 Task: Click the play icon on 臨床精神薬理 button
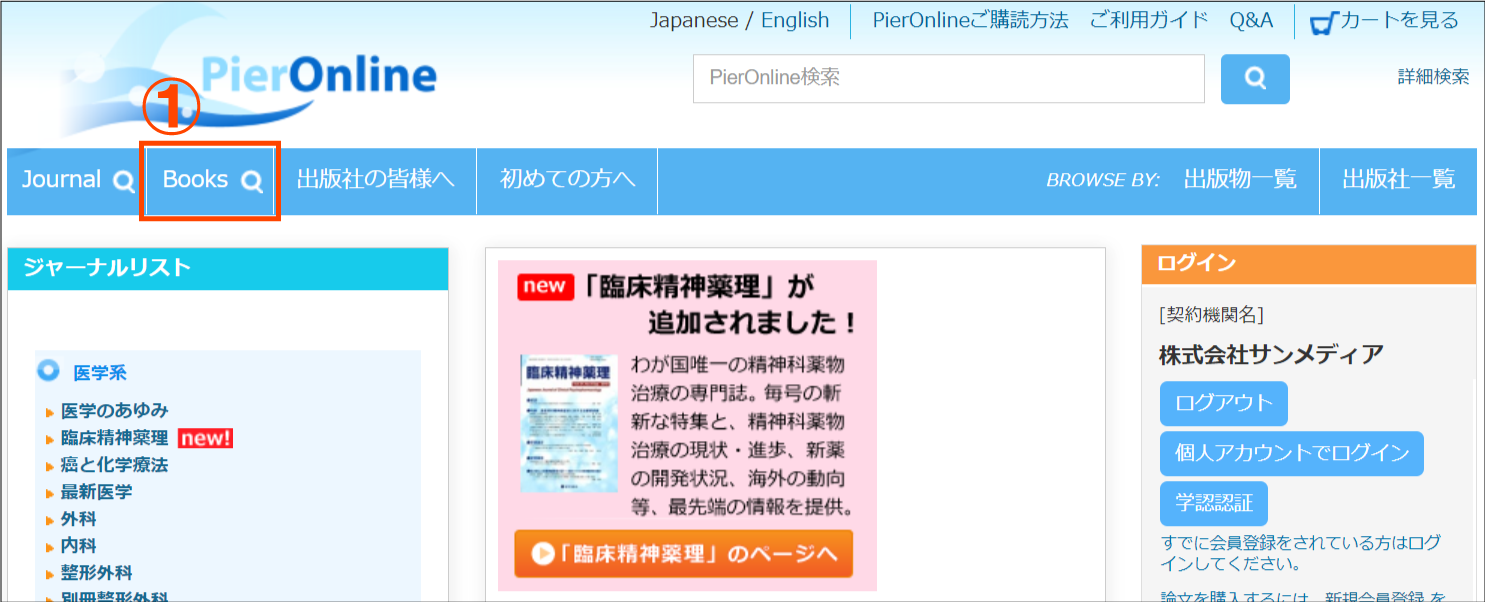[x=543, y=553]
